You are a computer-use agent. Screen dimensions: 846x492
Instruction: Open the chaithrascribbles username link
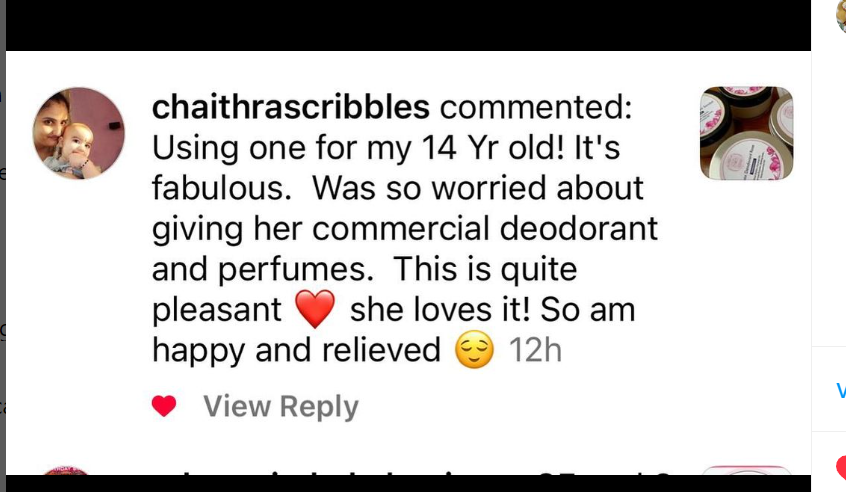click(x=291, y=107)
